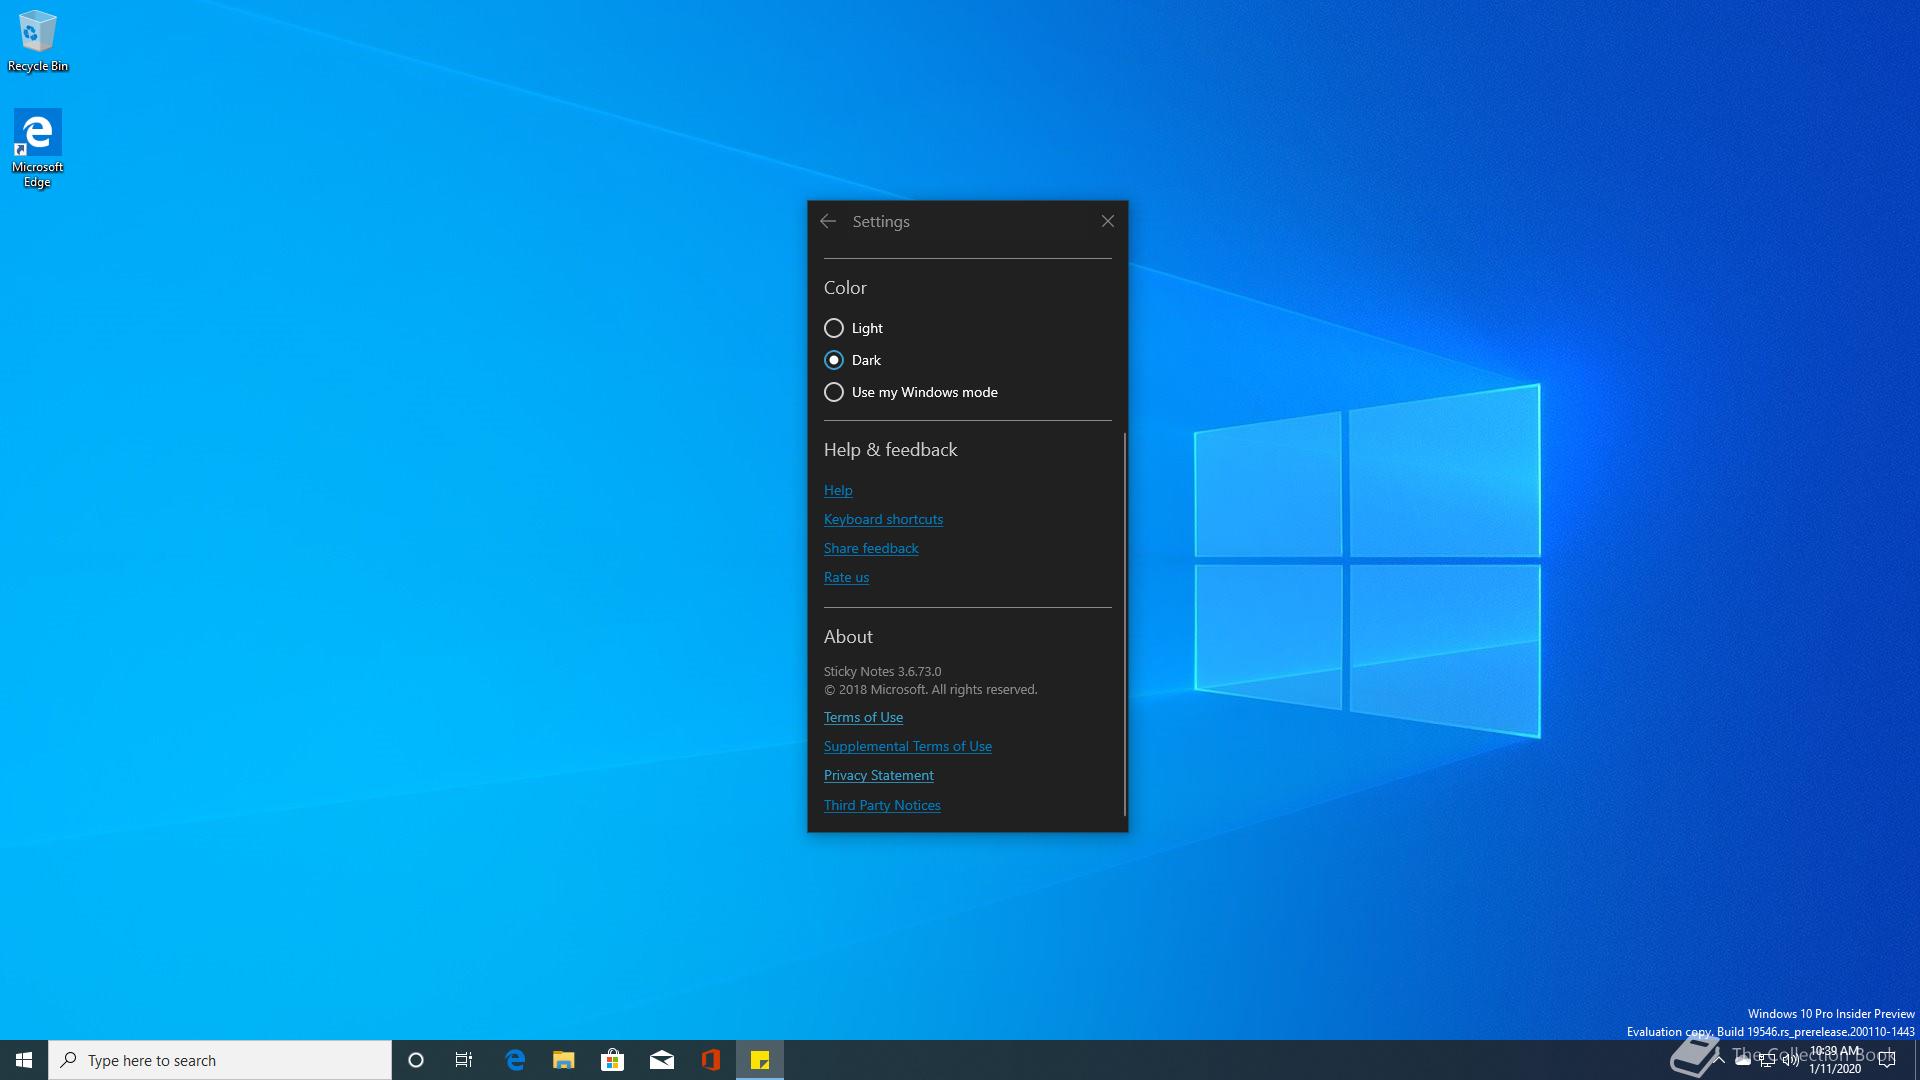
Task: Open Third Party Notices link
Action: 882,805
